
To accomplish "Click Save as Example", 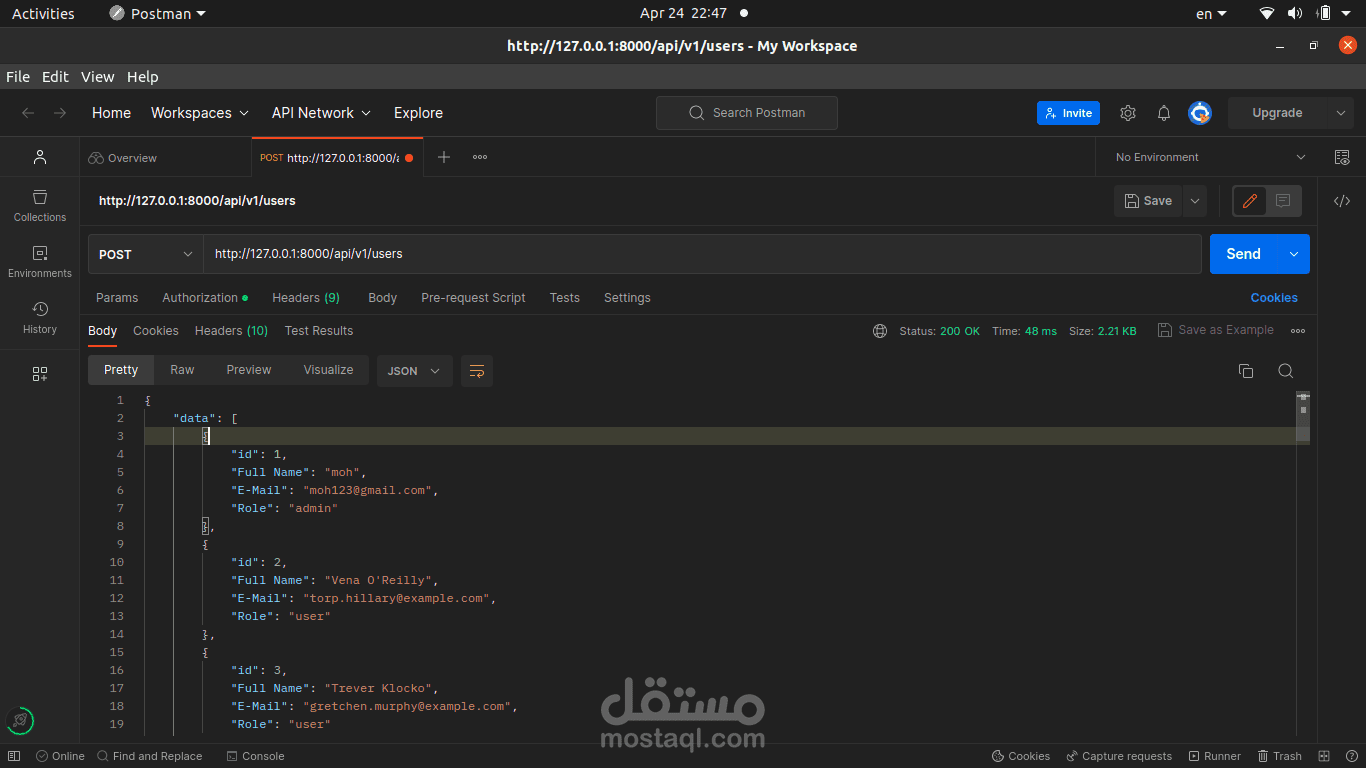I will point(1216,330).
